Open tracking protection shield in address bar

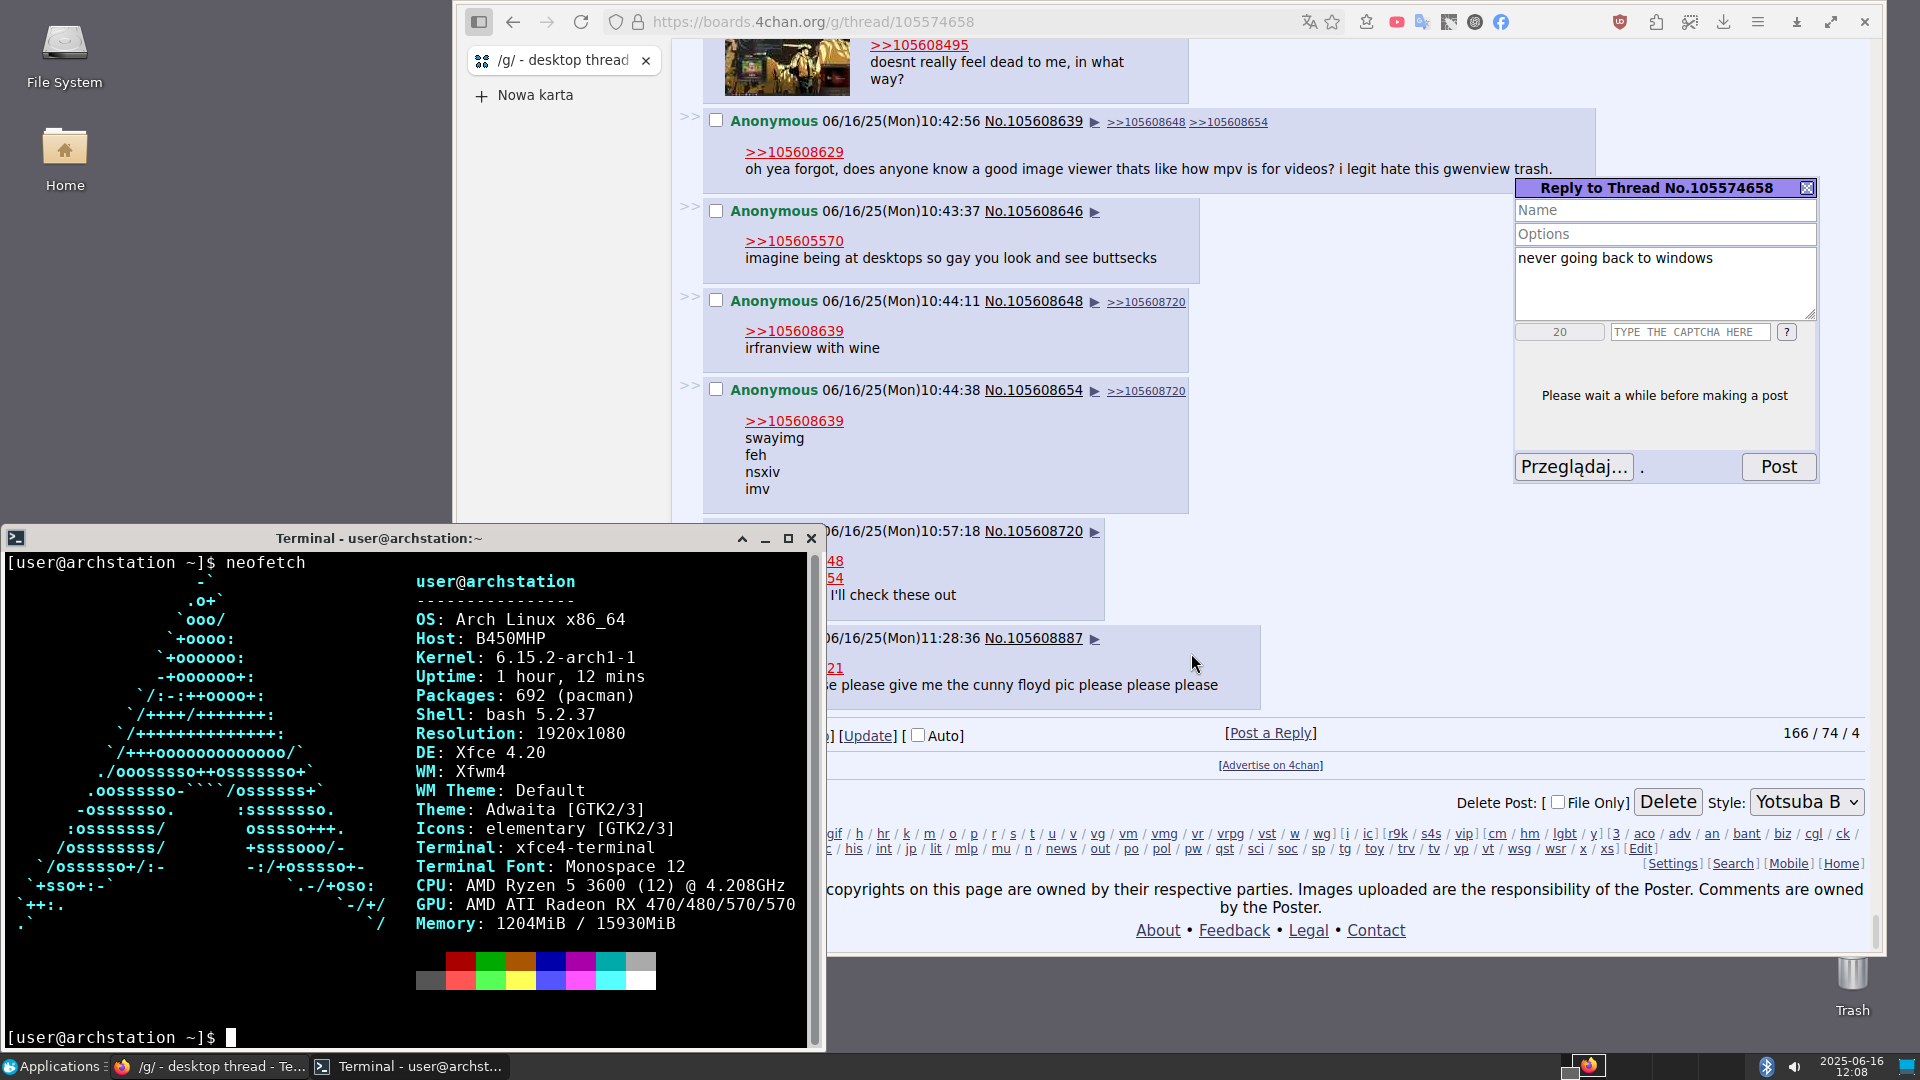[x=616, y=22]
